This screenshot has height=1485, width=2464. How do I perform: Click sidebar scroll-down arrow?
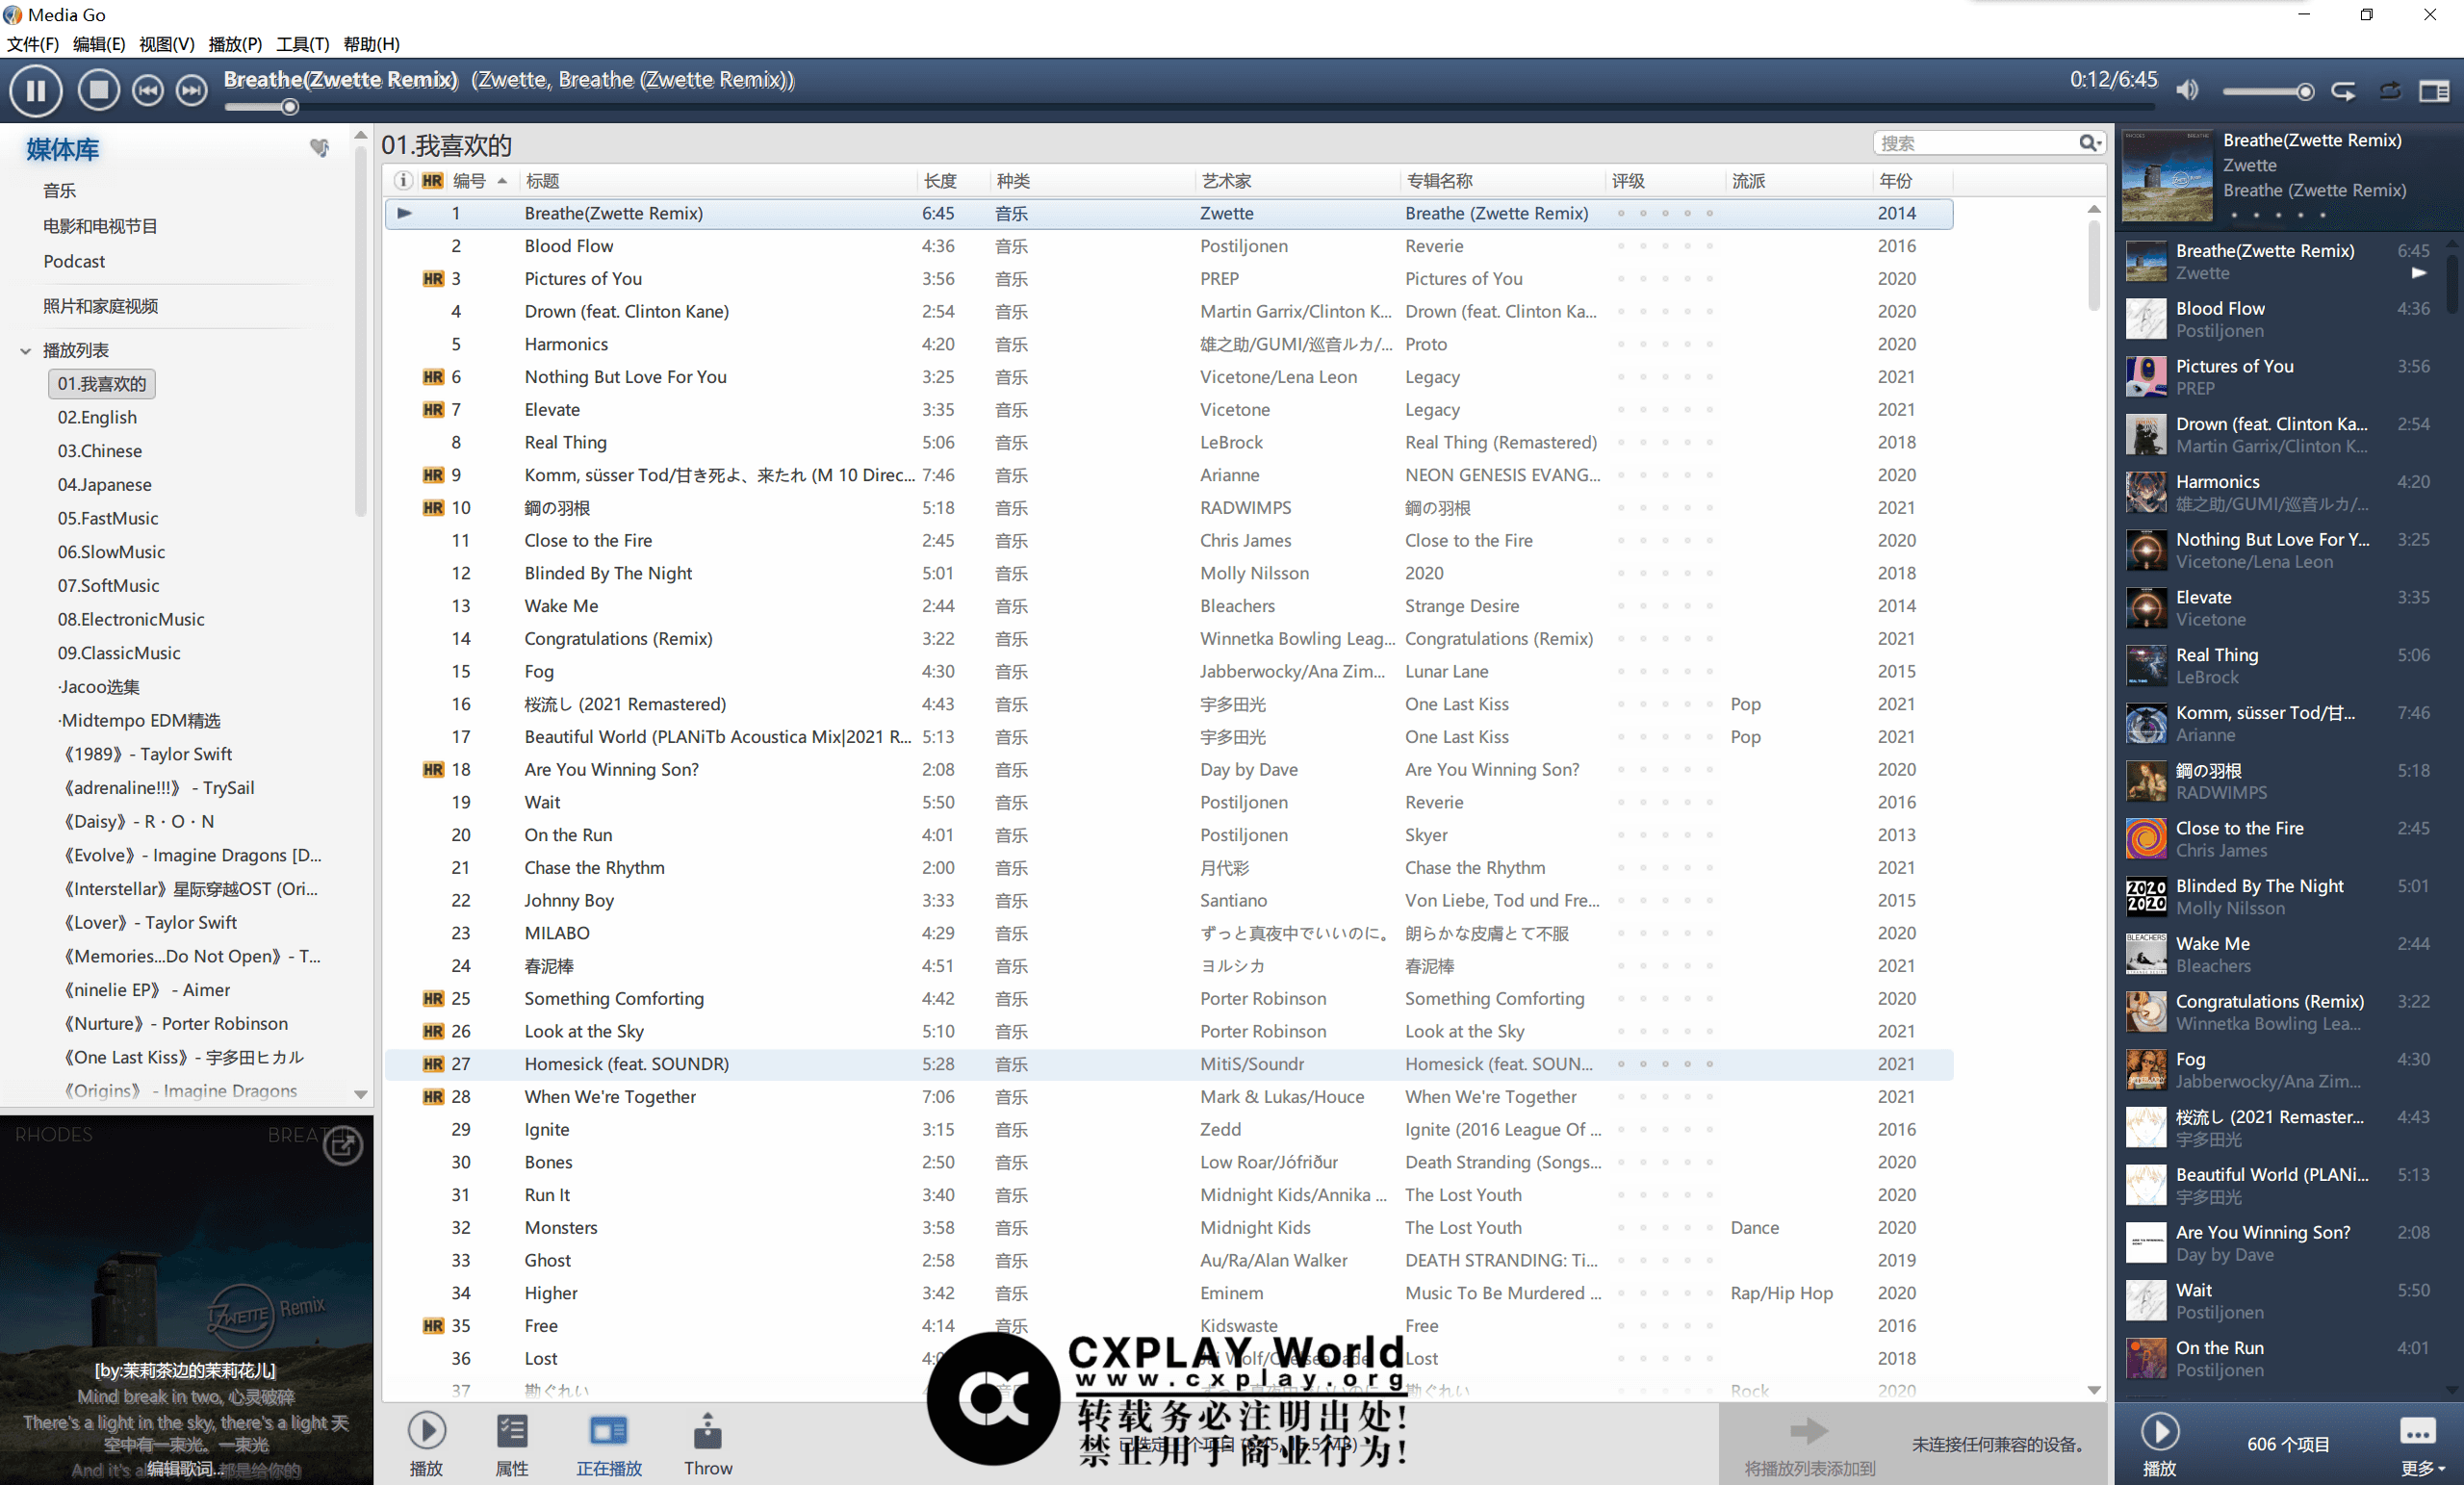coord(361,1094)
